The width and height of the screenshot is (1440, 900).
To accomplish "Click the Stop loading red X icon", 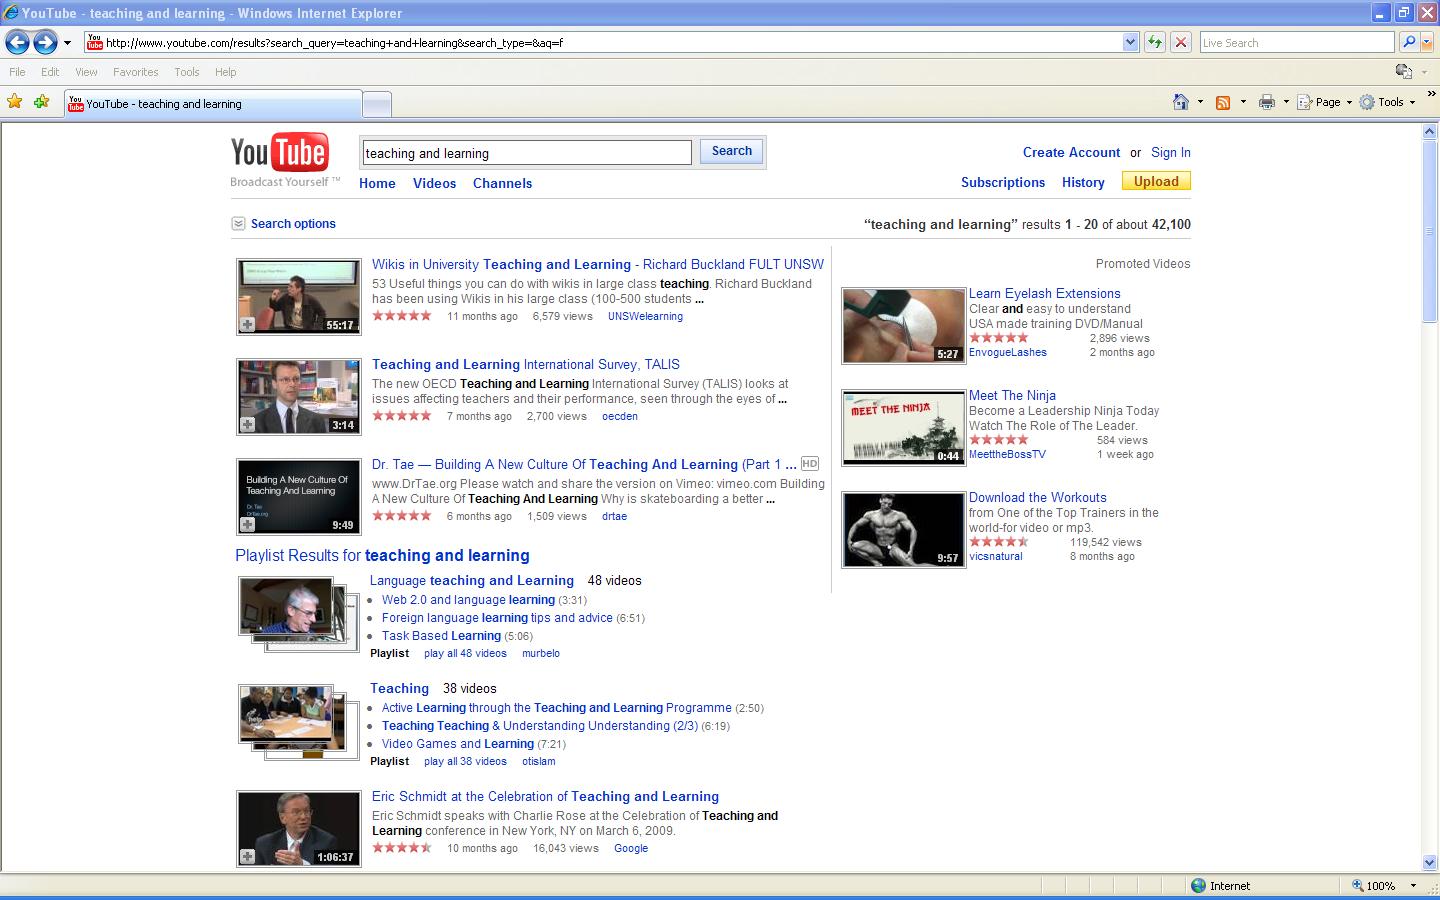I will [1181, 42].
